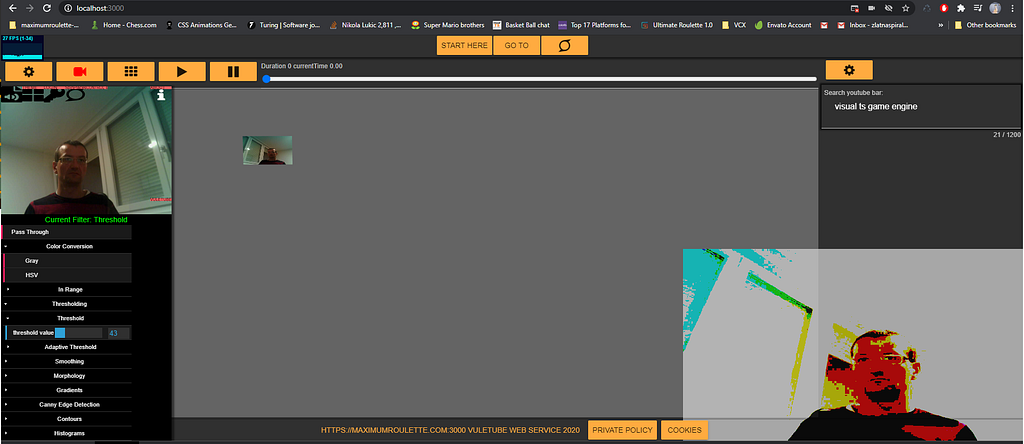Open the Extensions puzzle icon
Image resolution: width=1024 pixels, height=444 pixels.
[x=961, y=8]
